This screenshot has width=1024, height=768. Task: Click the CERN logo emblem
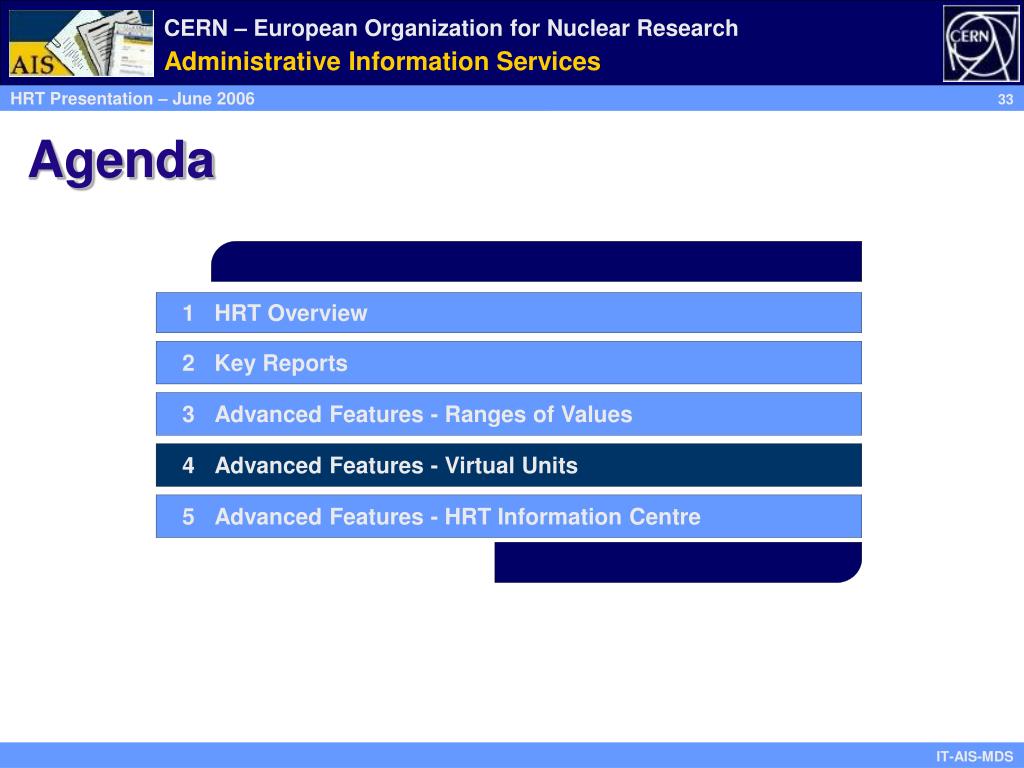(x=981, y=43)
